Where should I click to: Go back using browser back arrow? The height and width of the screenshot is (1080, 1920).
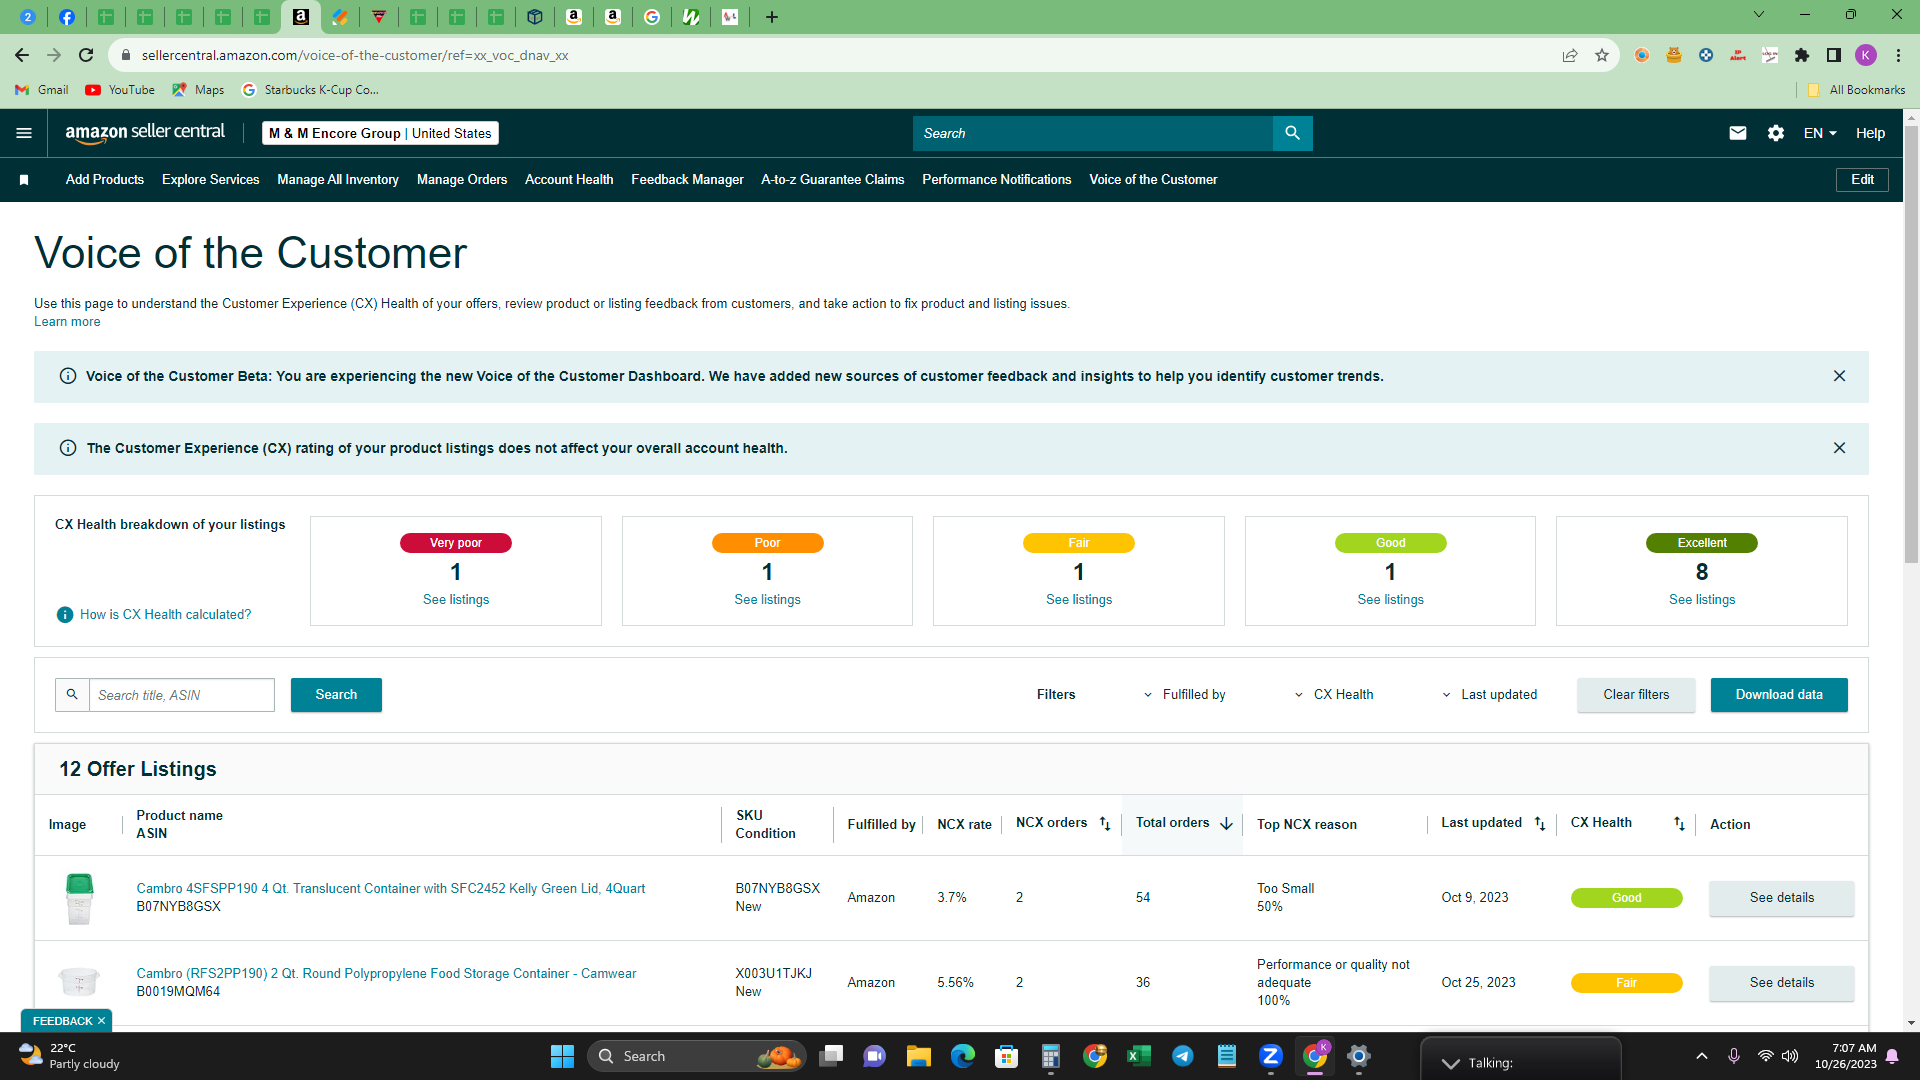[22, 55]
